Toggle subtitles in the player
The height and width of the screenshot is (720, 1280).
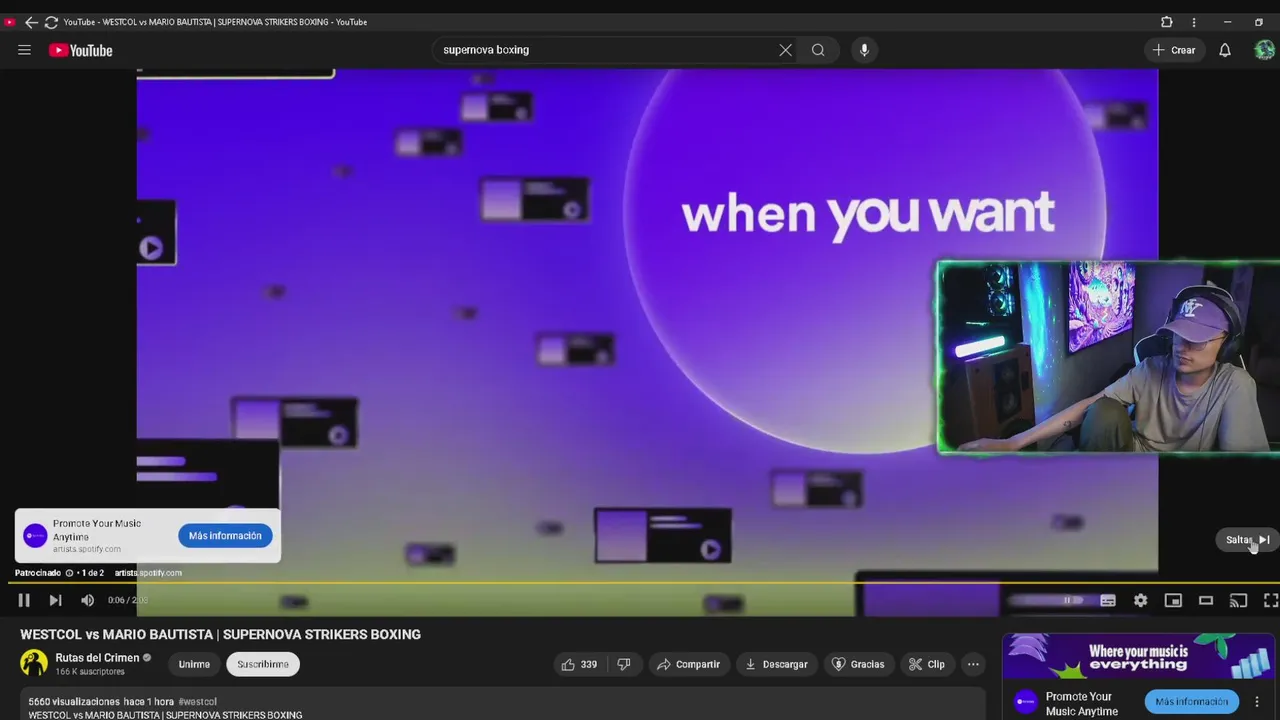[x=1108, y=600]
